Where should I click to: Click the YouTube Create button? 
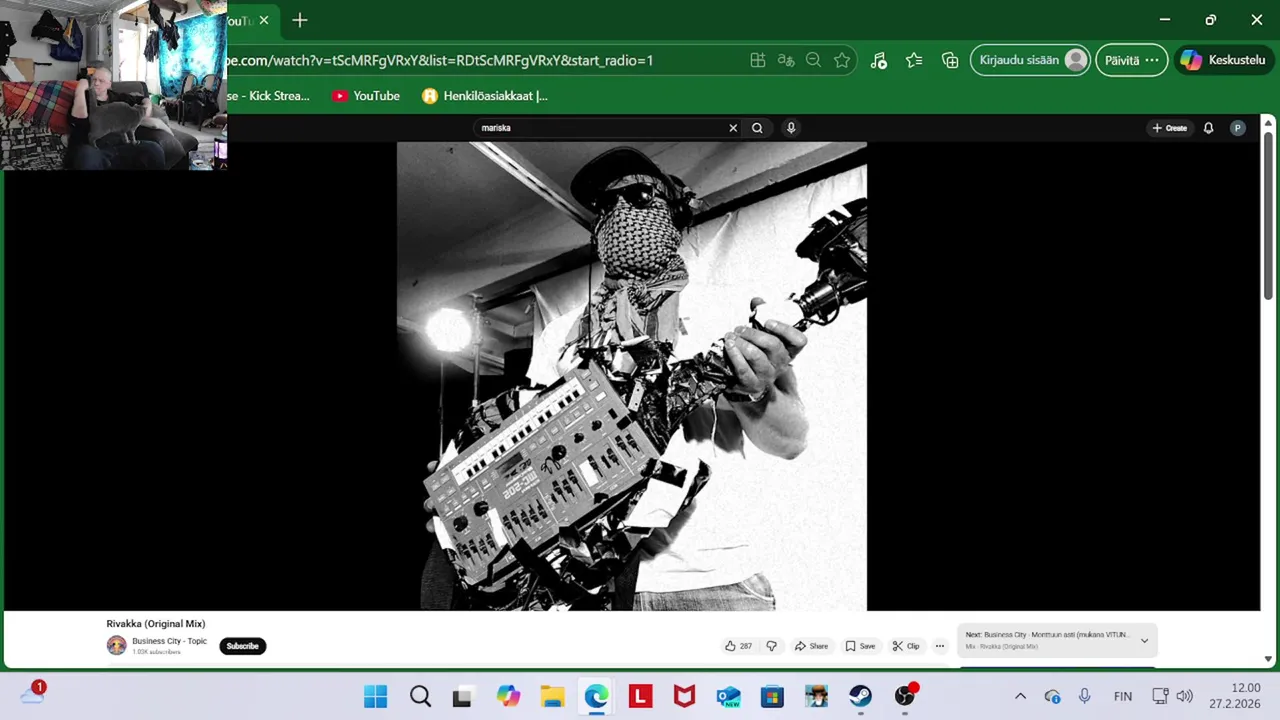tap(1169, 128)
